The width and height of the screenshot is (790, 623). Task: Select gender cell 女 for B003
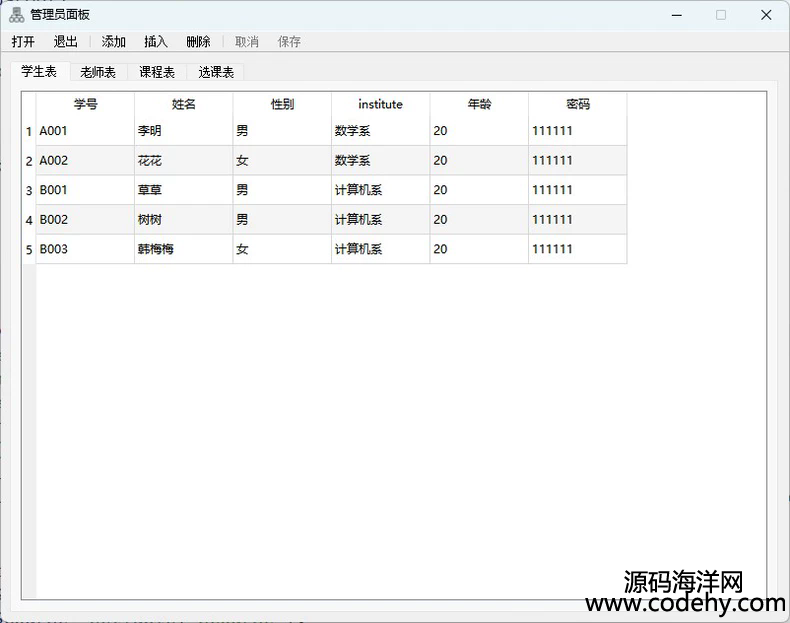click(x=282, y=249)
